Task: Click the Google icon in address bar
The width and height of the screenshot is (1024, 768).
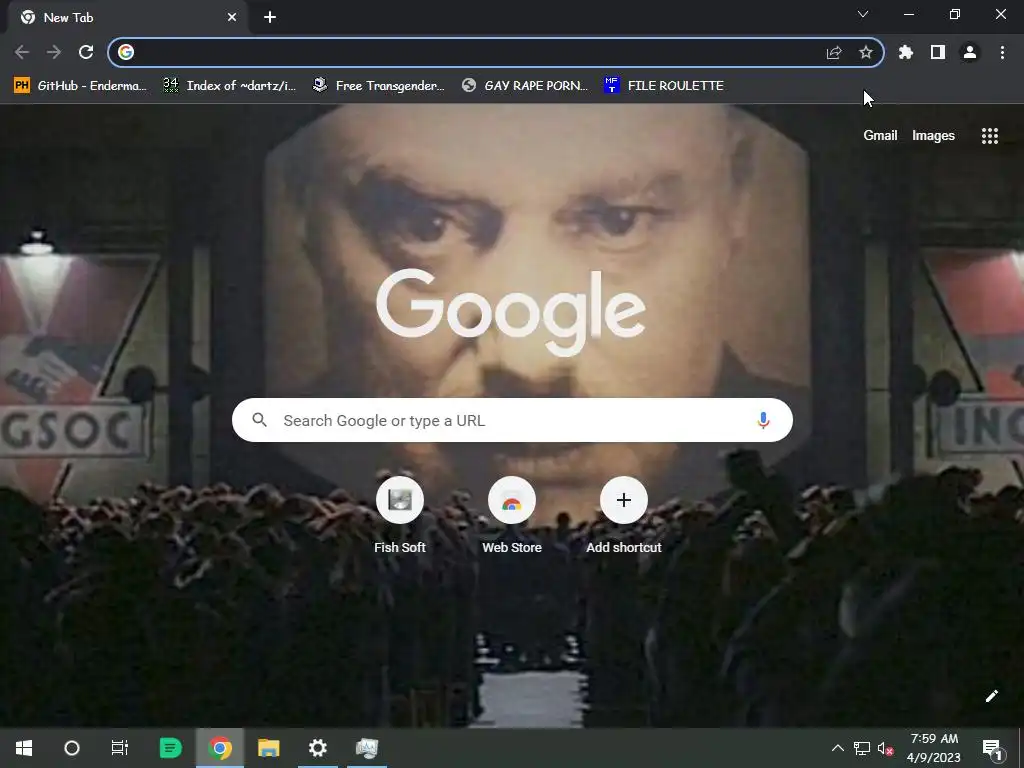Action: click(x=126, y=52)
